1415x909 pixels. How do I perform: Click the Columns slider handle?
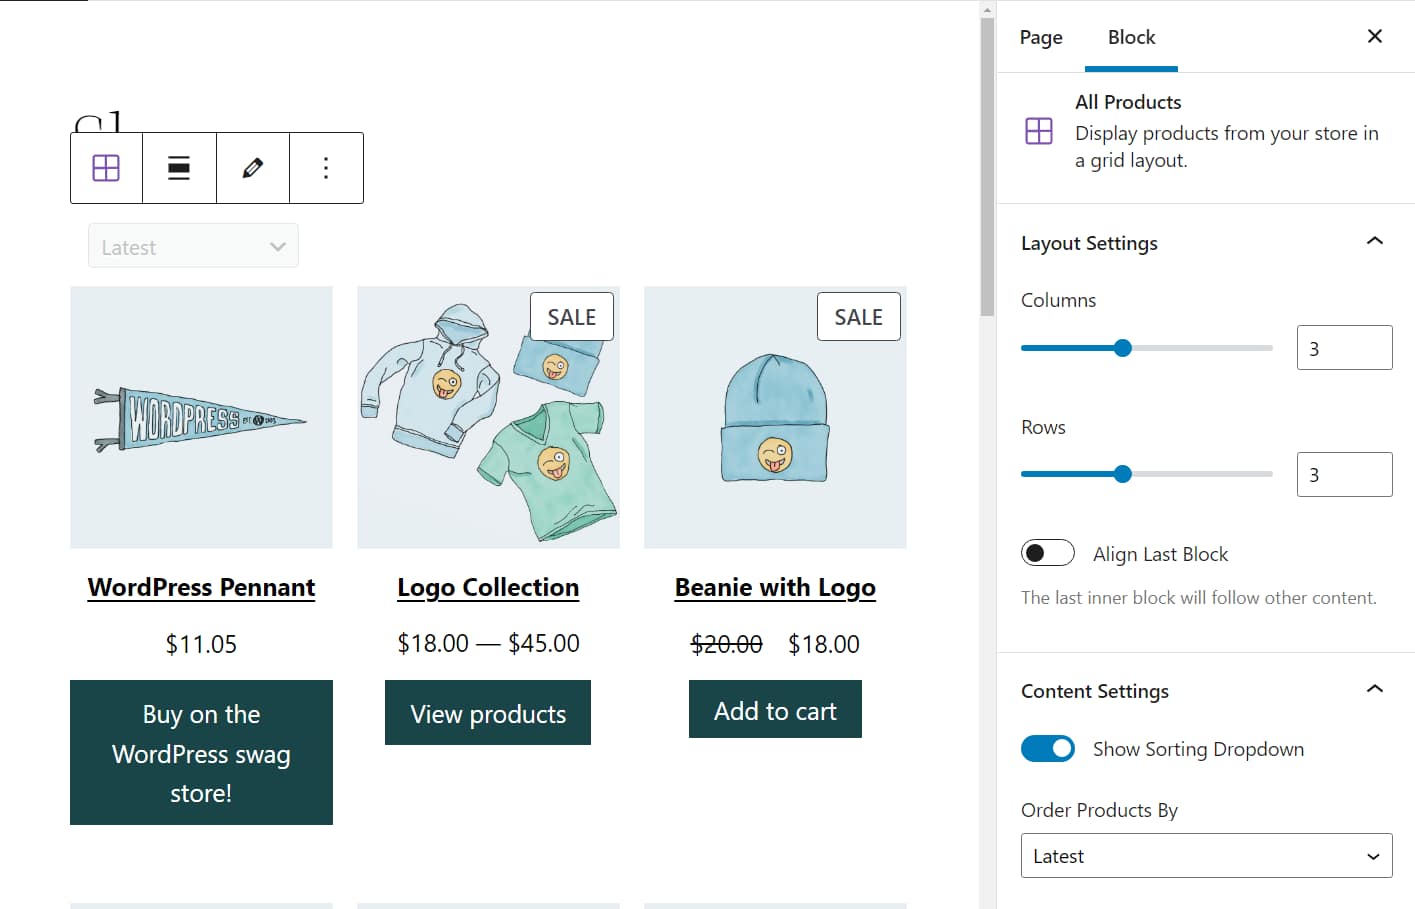[1122, 348]
